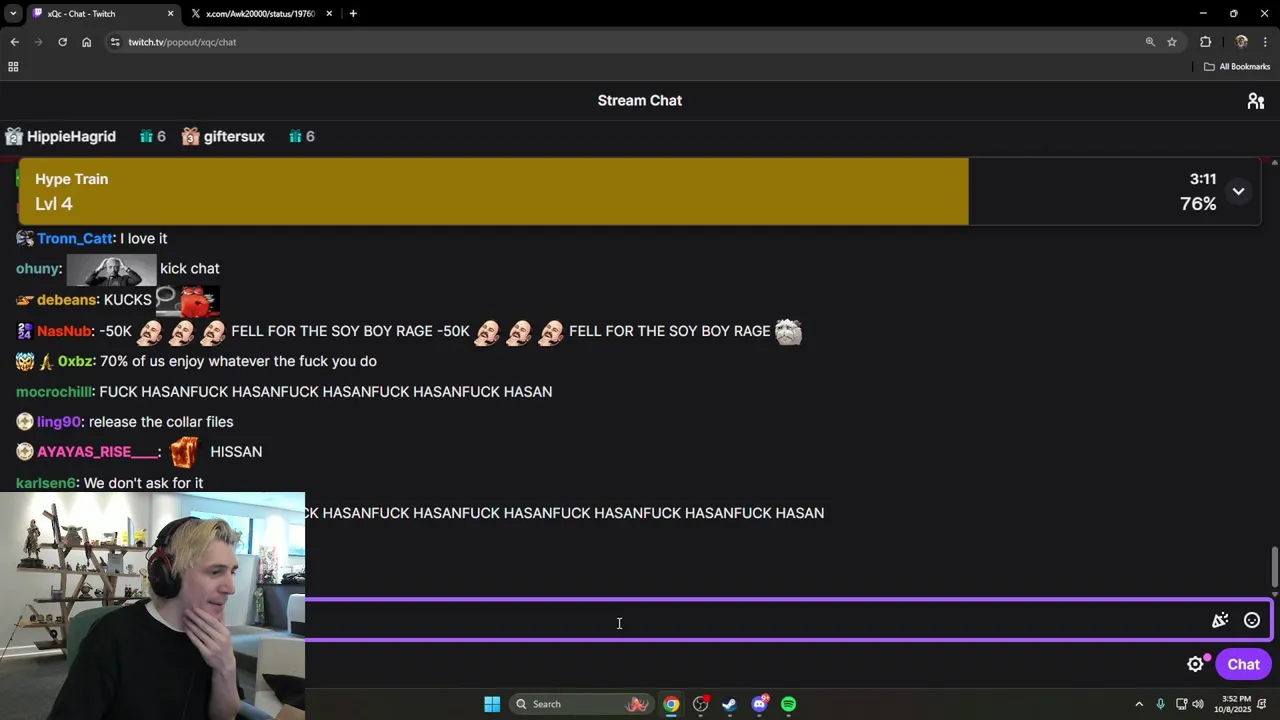Screen dimensions: 1280x720
Task: Open 0xbz username in chat
Action: click(x=76, y=361)
